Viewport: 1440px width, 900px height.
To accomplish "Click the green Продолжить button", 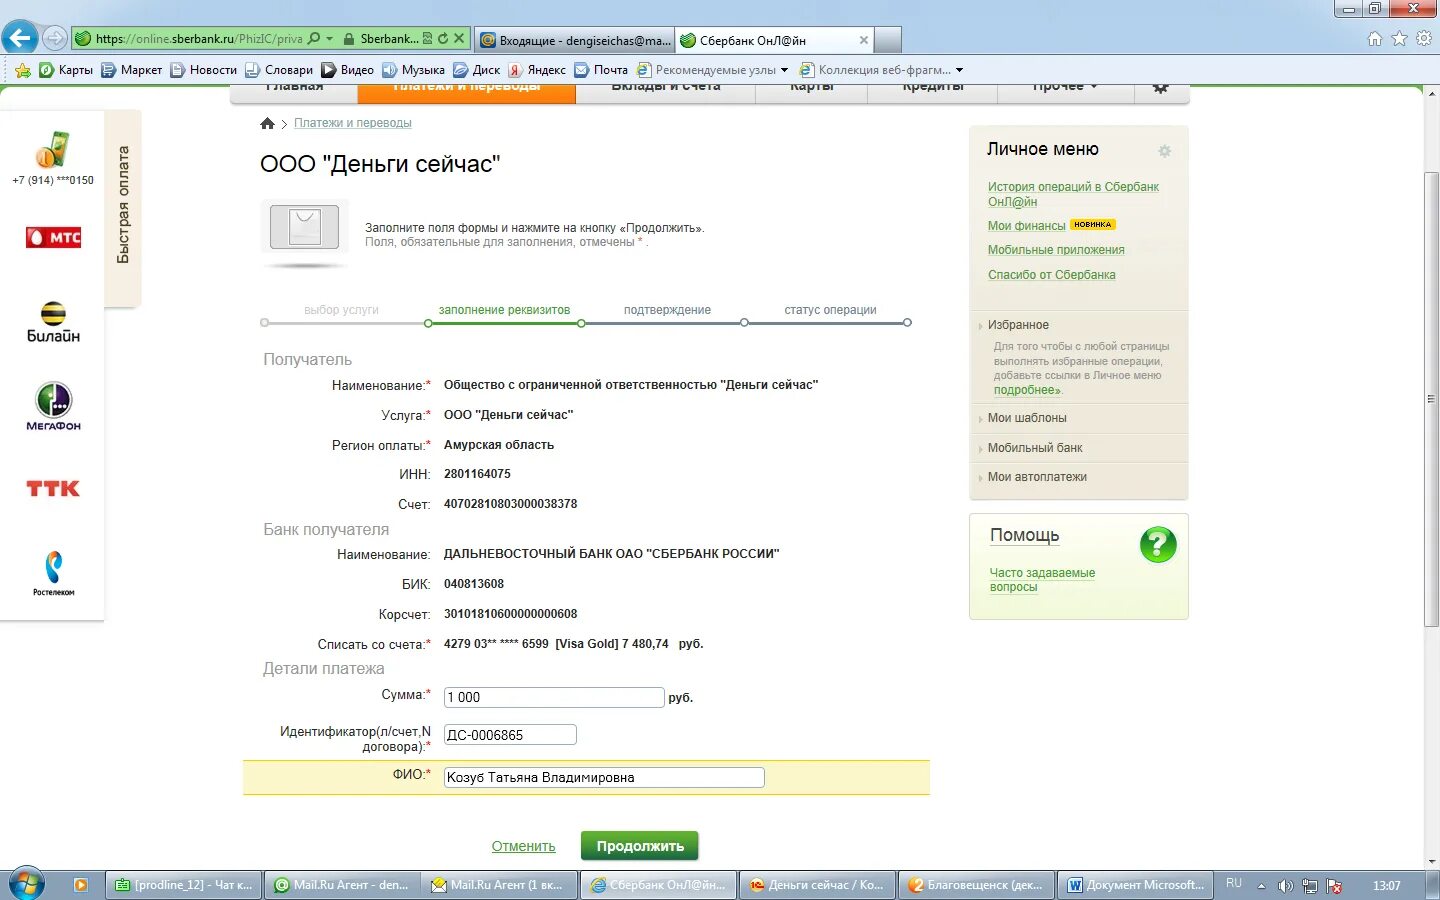I will pyautogui.click(x=640, y=846).
